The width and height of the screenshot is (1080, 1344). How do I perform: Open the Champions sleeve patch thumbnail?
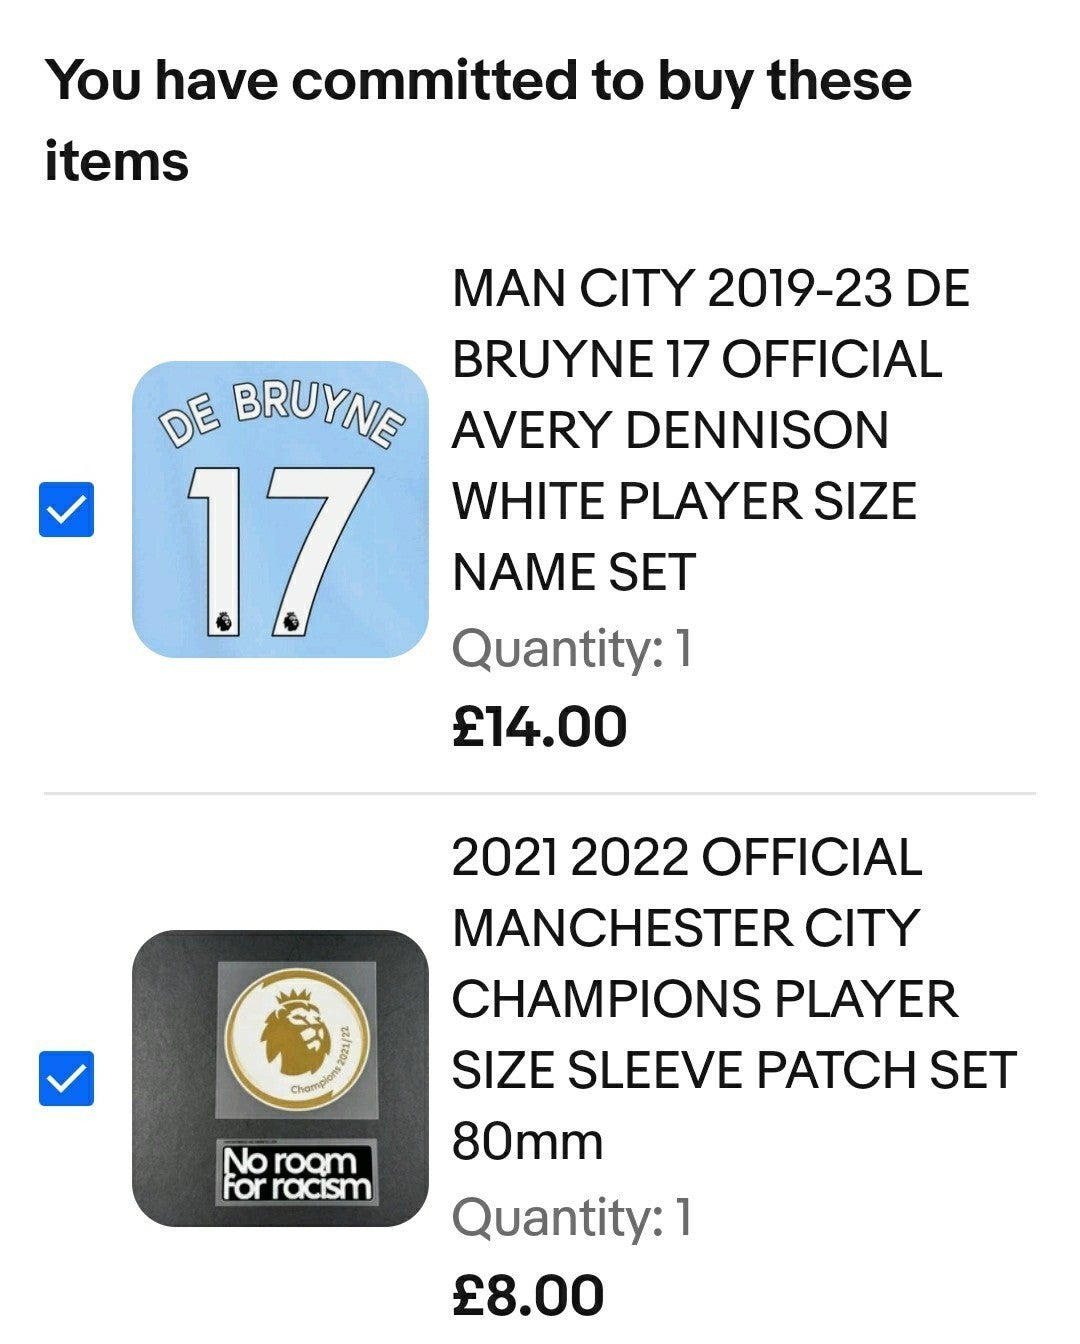[280, 1078]
